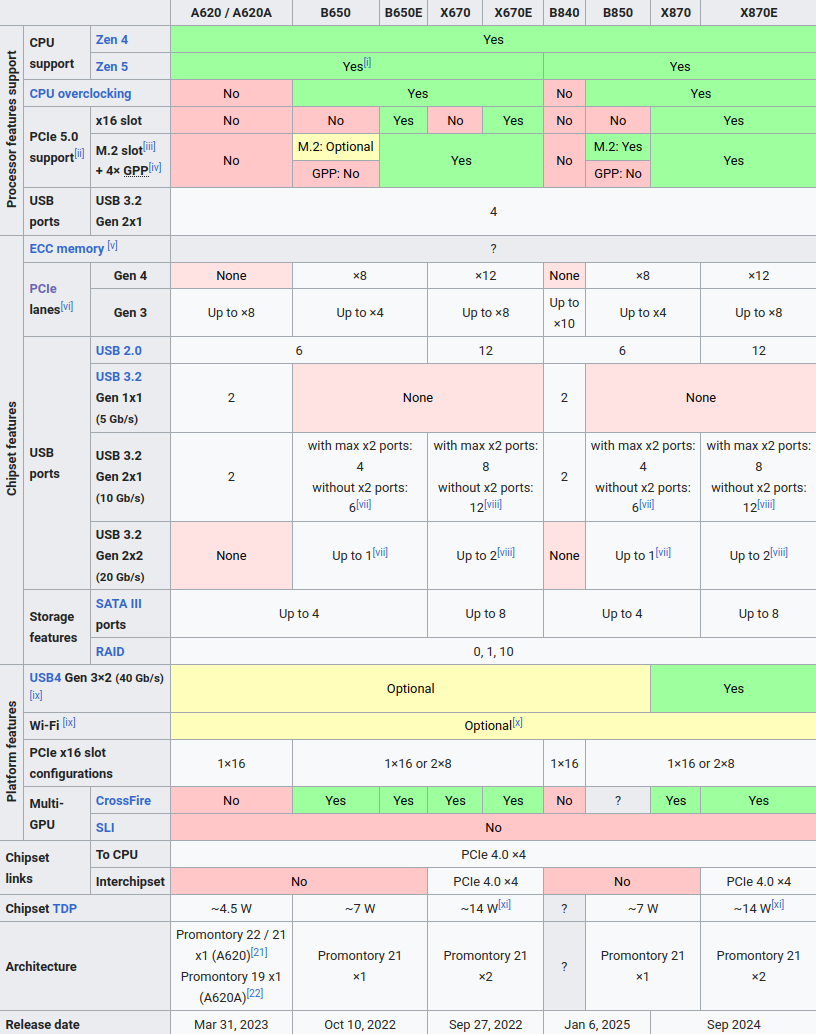Click the X670E column header
The width and height of the screenshot is (816, 1034).
pos(513,13)
